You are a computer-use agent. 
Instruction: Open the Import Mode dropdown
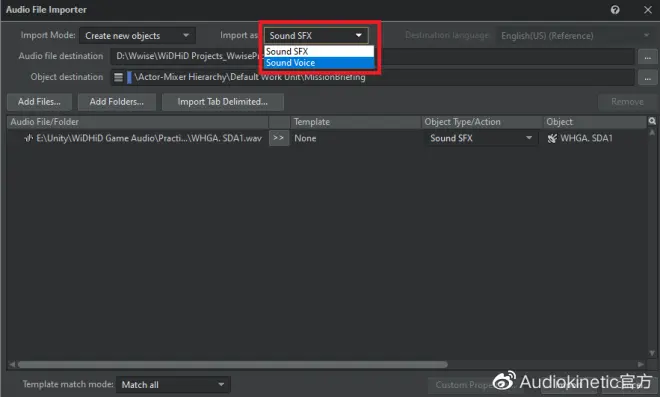(137, 35)
